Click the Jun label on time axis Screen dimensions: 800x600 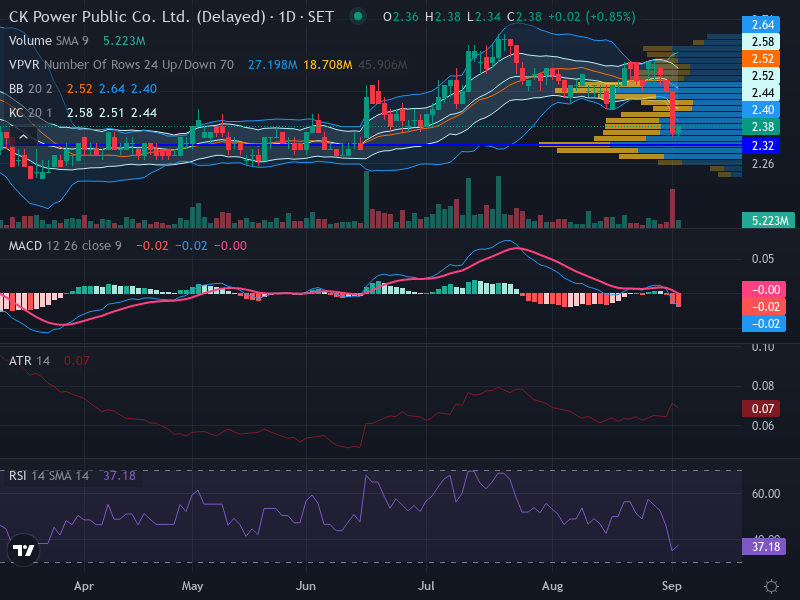[306, 586]
